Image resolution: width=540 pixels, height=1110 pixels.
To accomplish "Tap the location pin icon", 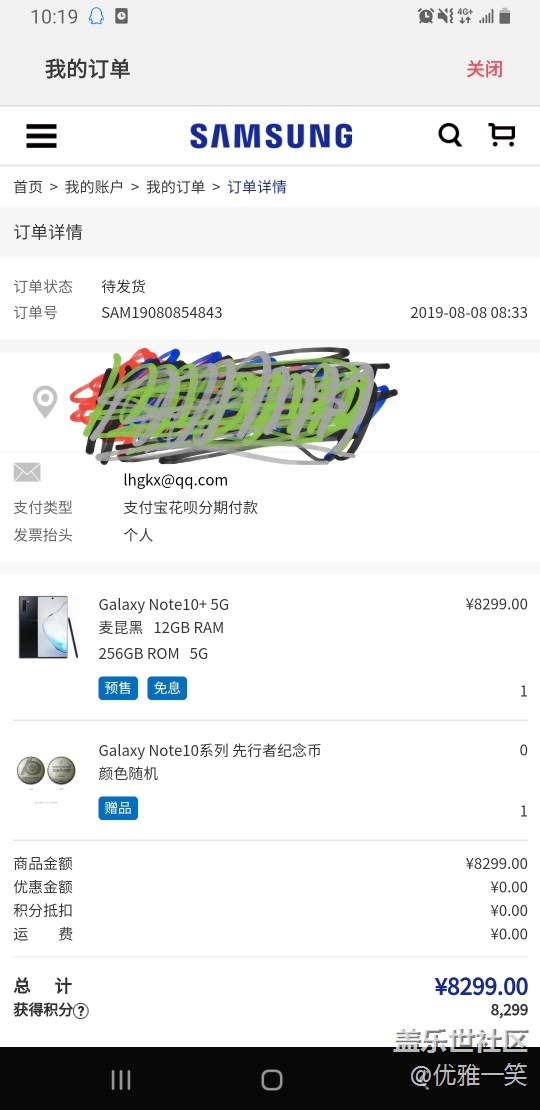I will click(x=45, y=401).
